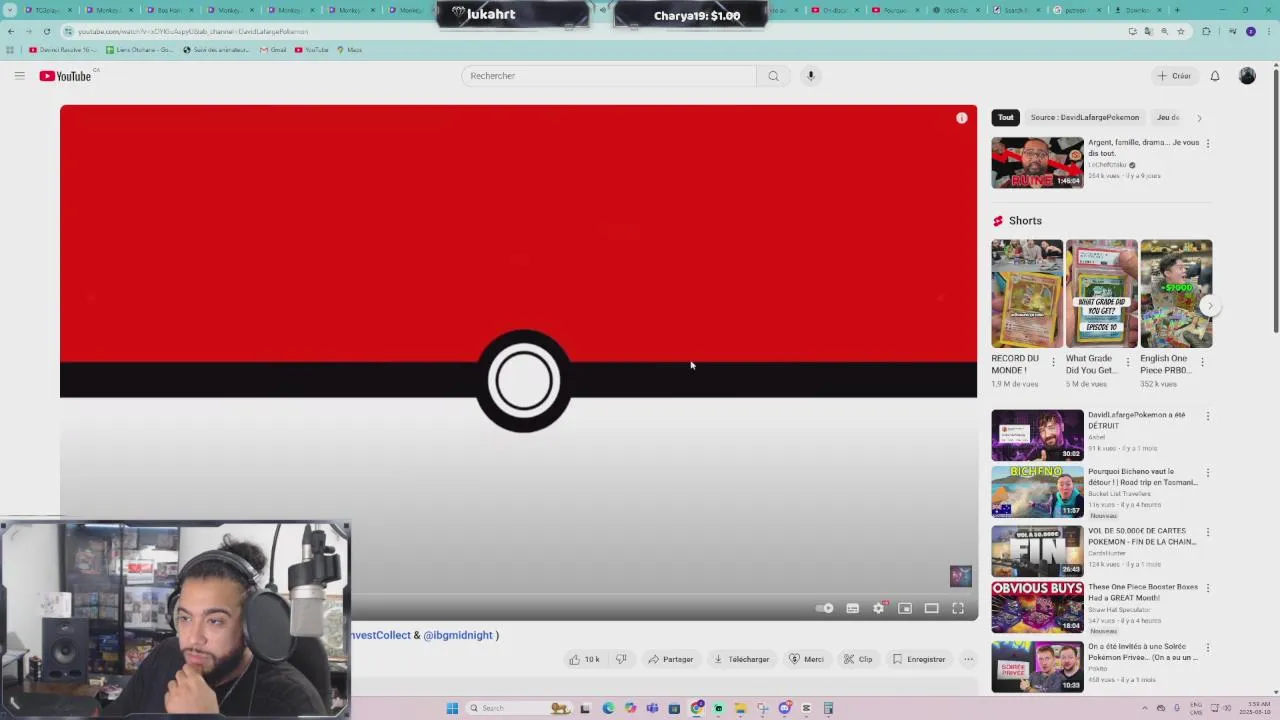1280x720 pixels.
Task: Open the @ibgmidnight channel link
Action: [x=458, y=635]
